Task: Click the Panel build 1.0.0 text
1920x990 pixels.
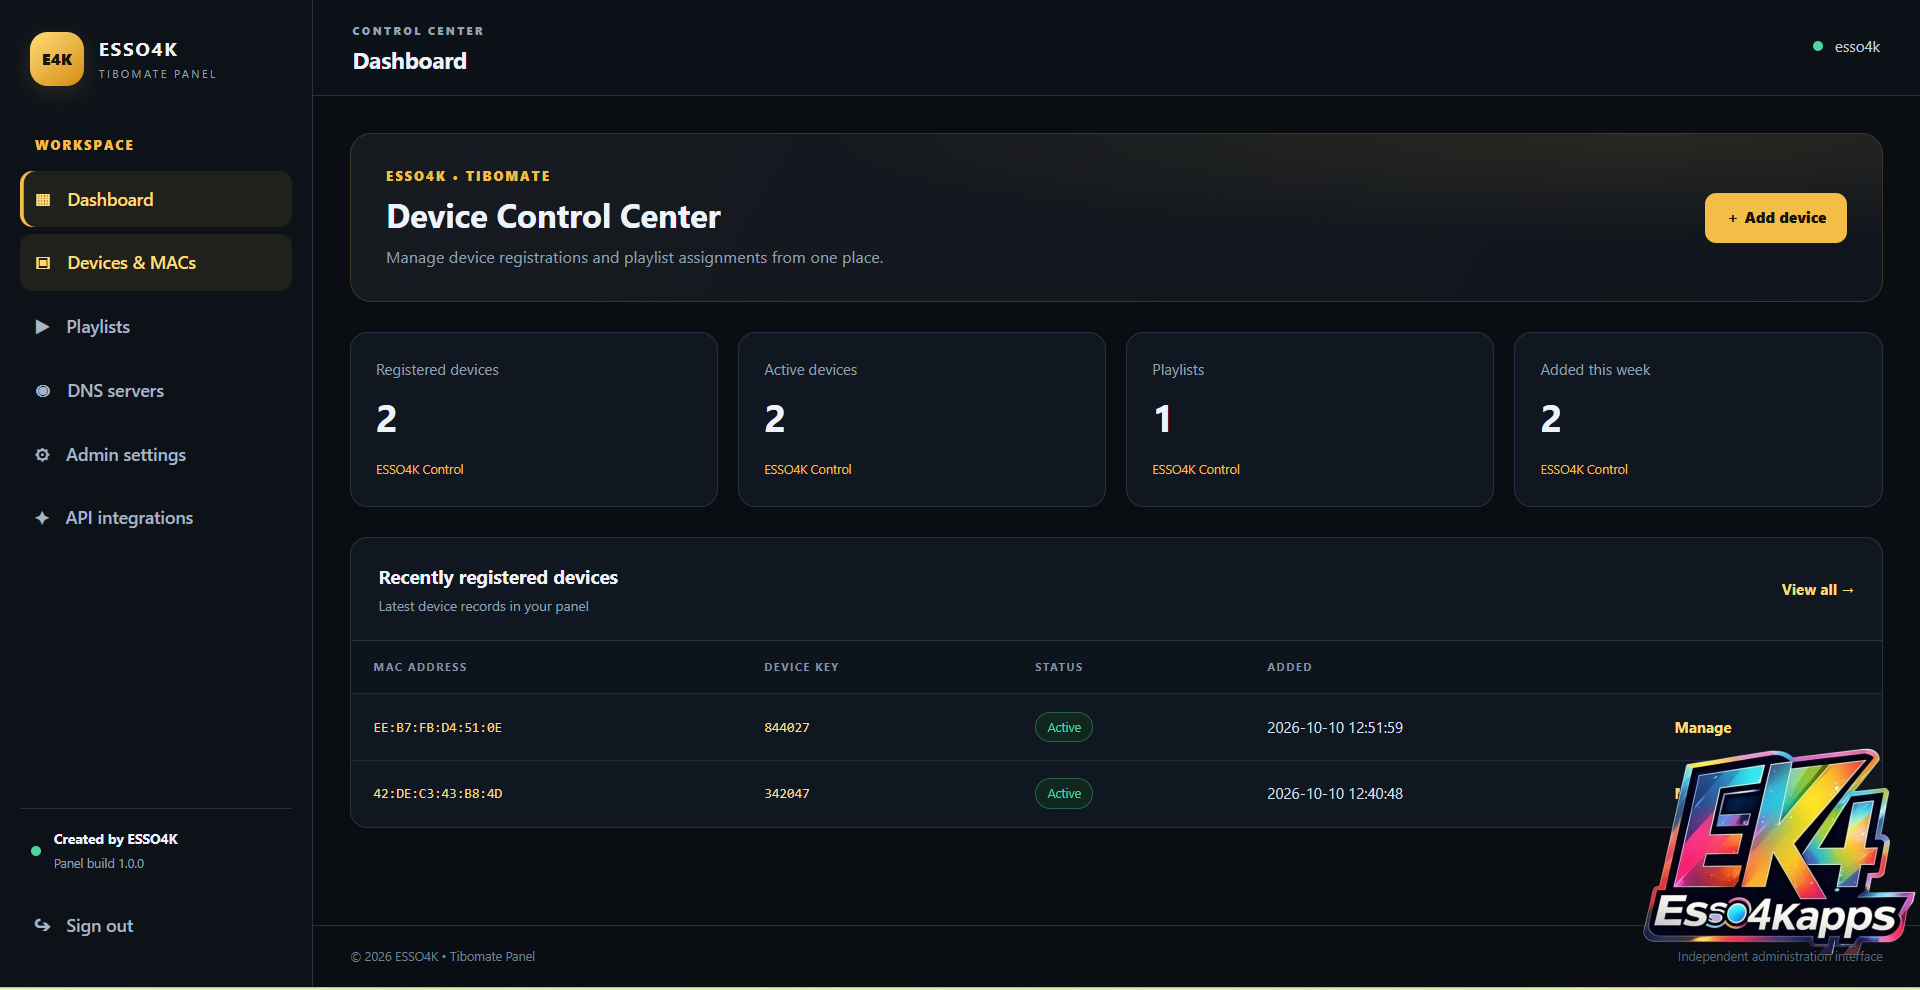Action: click(99, 864)
